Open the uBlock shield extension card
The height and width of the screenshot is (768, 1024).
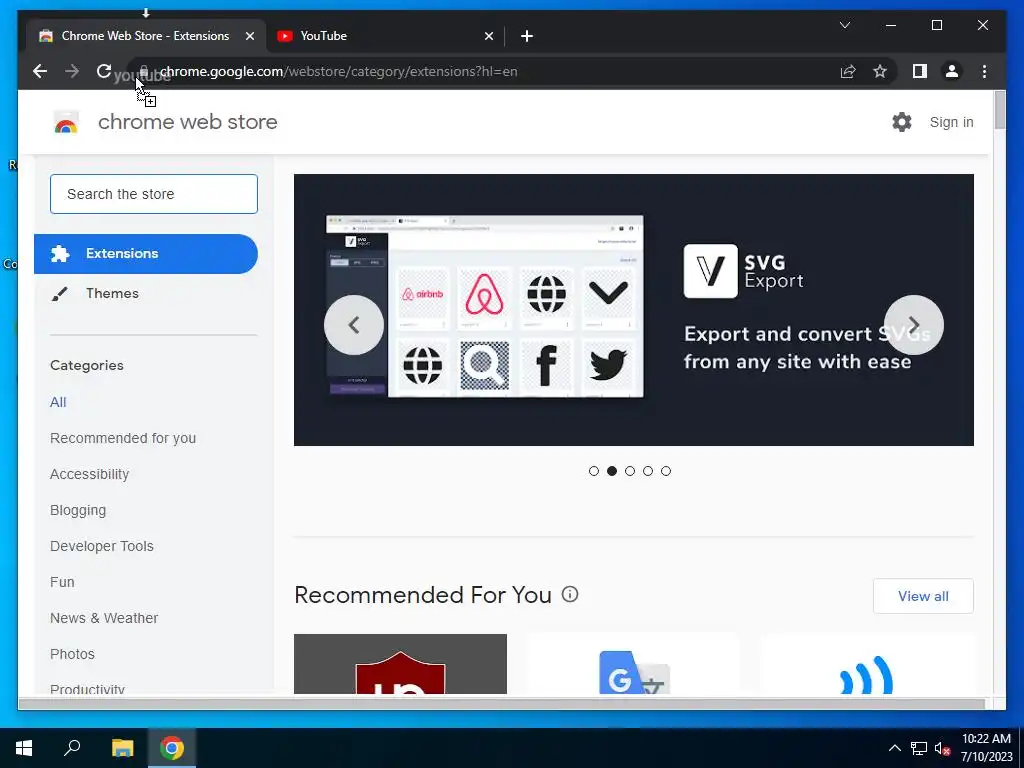pyautogui.click(x=400, y=664)
